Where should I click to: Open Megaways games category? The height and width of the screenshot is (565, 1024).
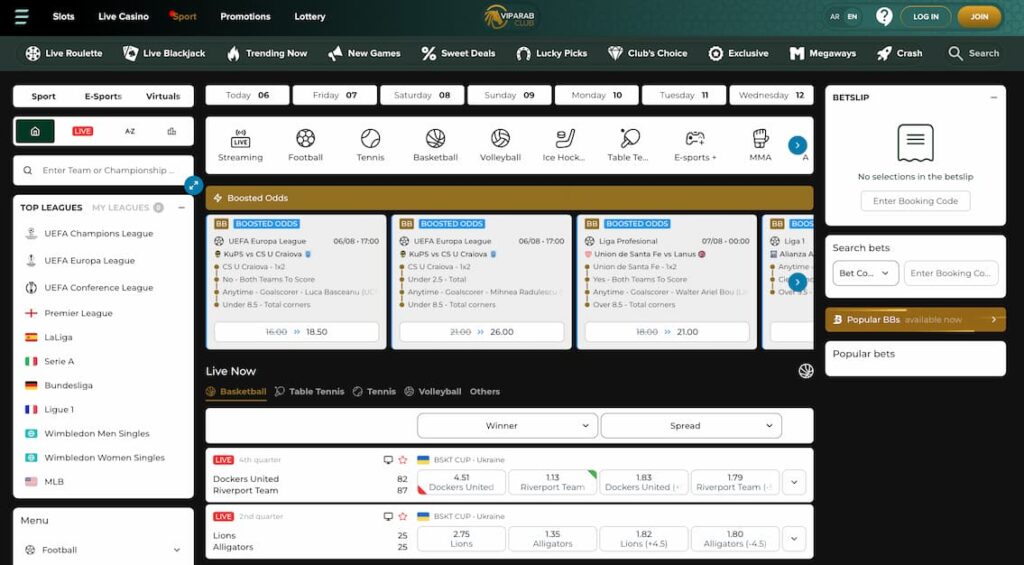(822, 54)
